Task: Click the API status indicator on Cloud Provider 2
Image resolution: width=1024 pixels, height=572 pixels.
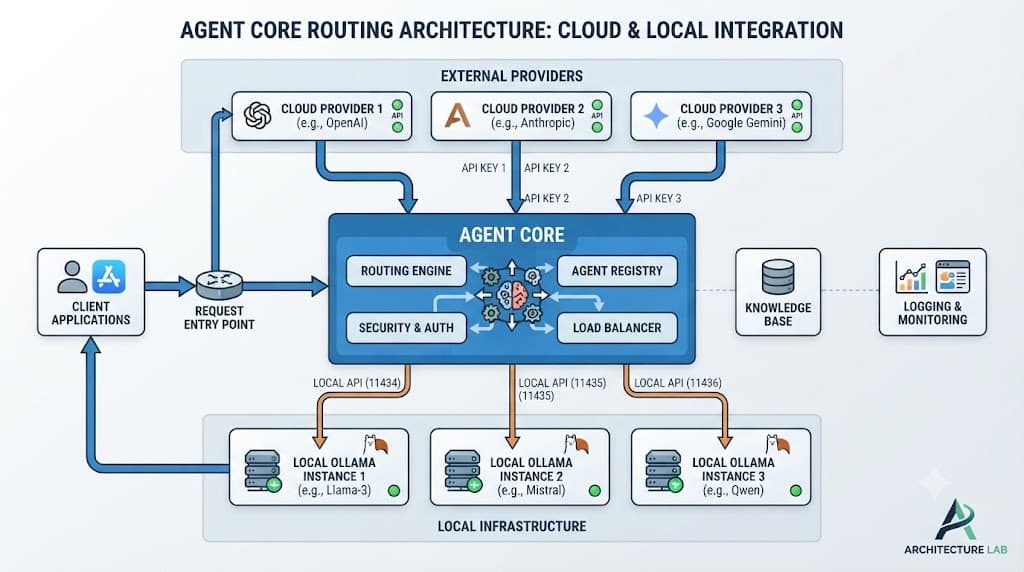Action: (x=597, y=116)
